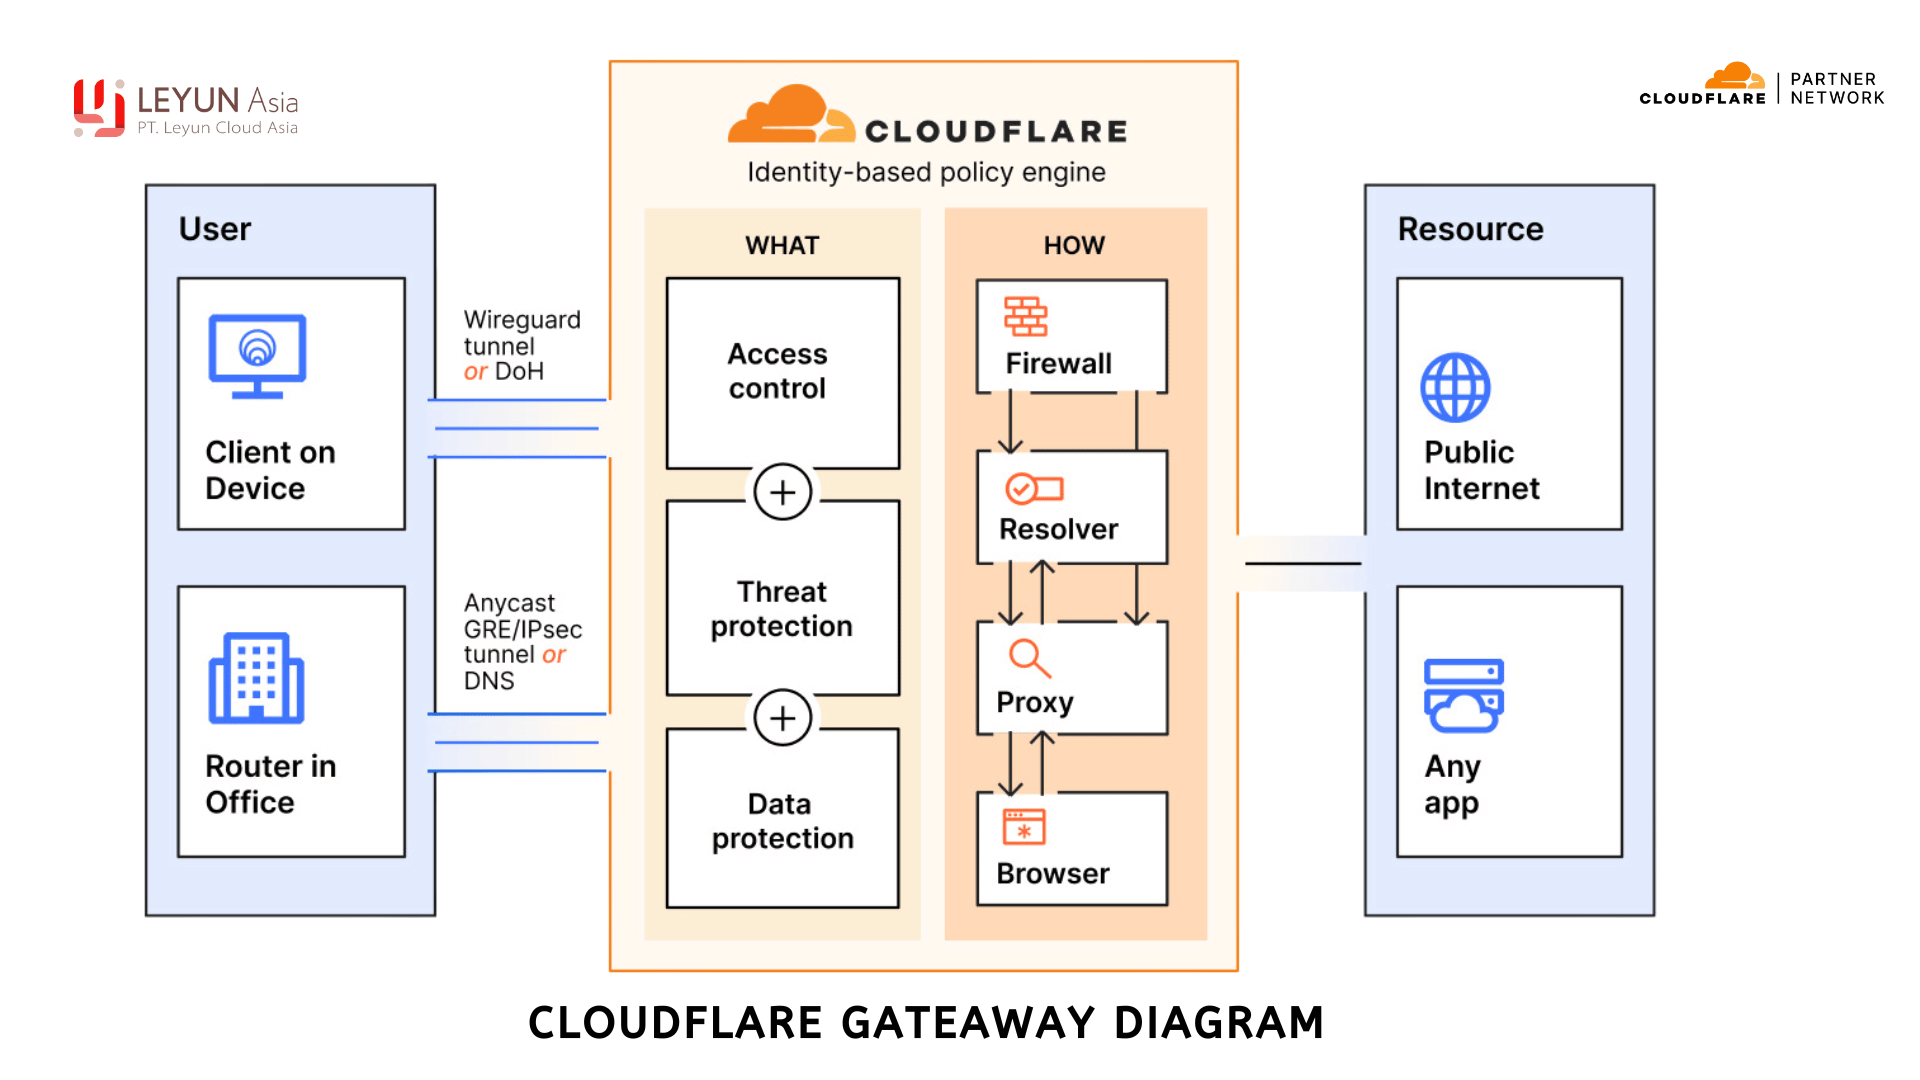Click the Browser grid icon
Viewport: 1920px width, 1080px height.
[x=1013, y=837]
